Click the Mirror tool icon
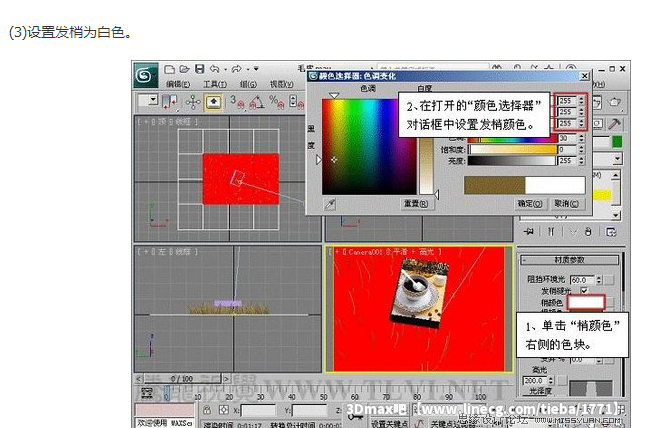Screen dimensions: 658x428 point(170,102)
